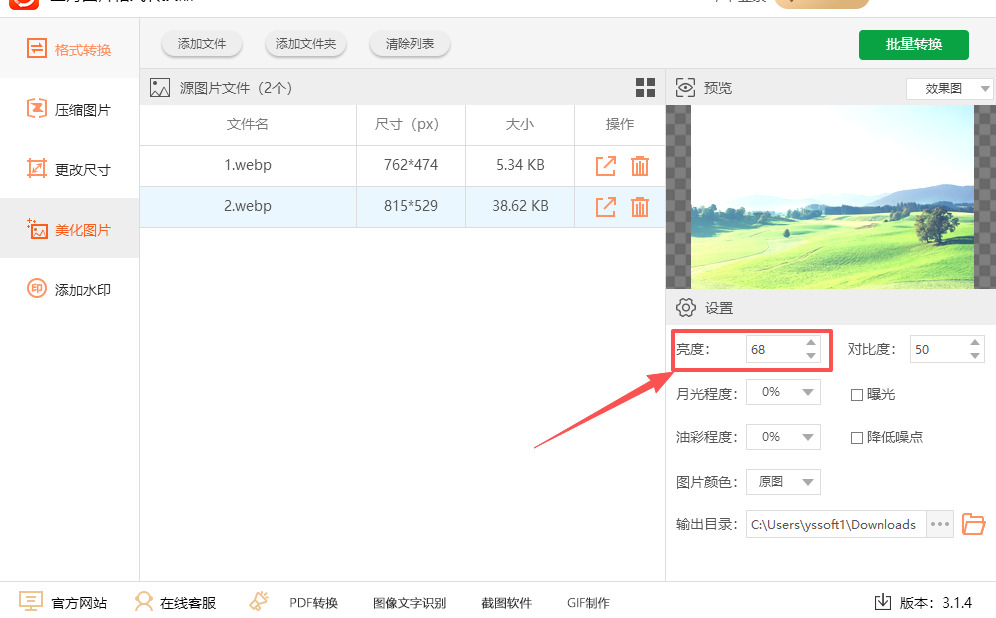Click the 官方网站 monitor icon
The width and height of the screenshot is (996, 618).
coord(31,601)
